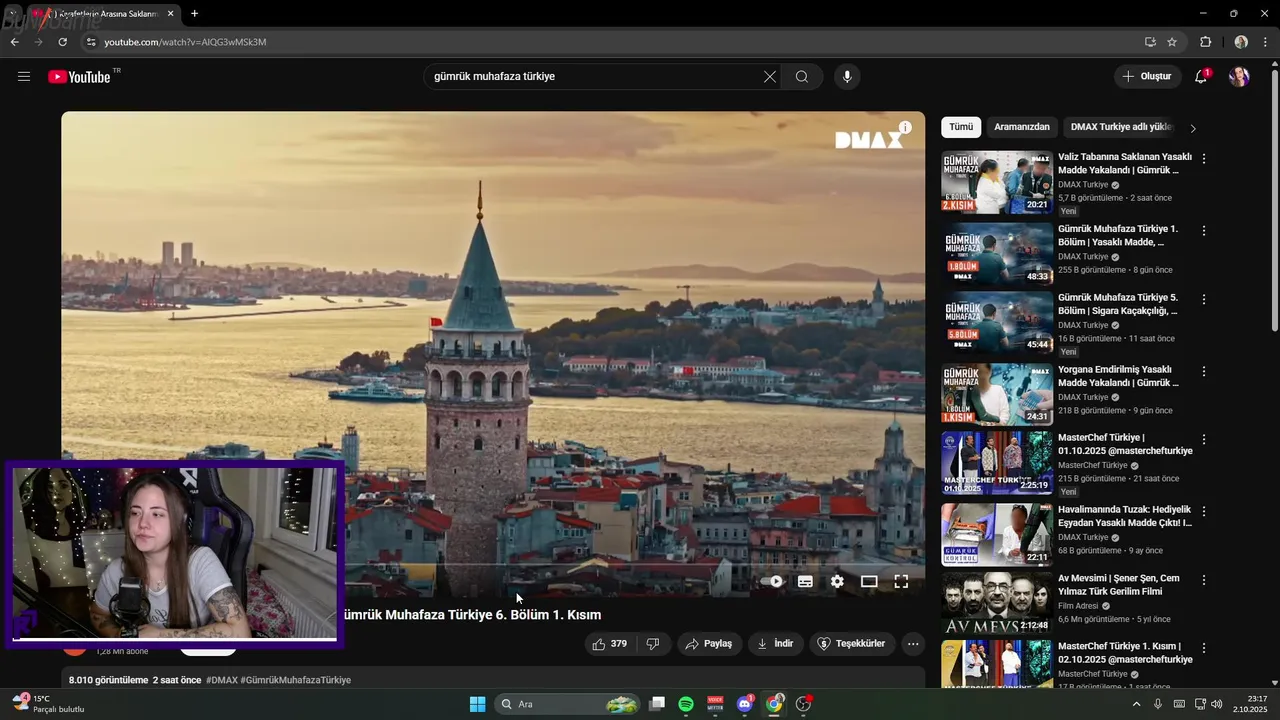Share the video with Paylaş
The width and height of the screenshot is (1280, 720).
(x=708, y=644)
